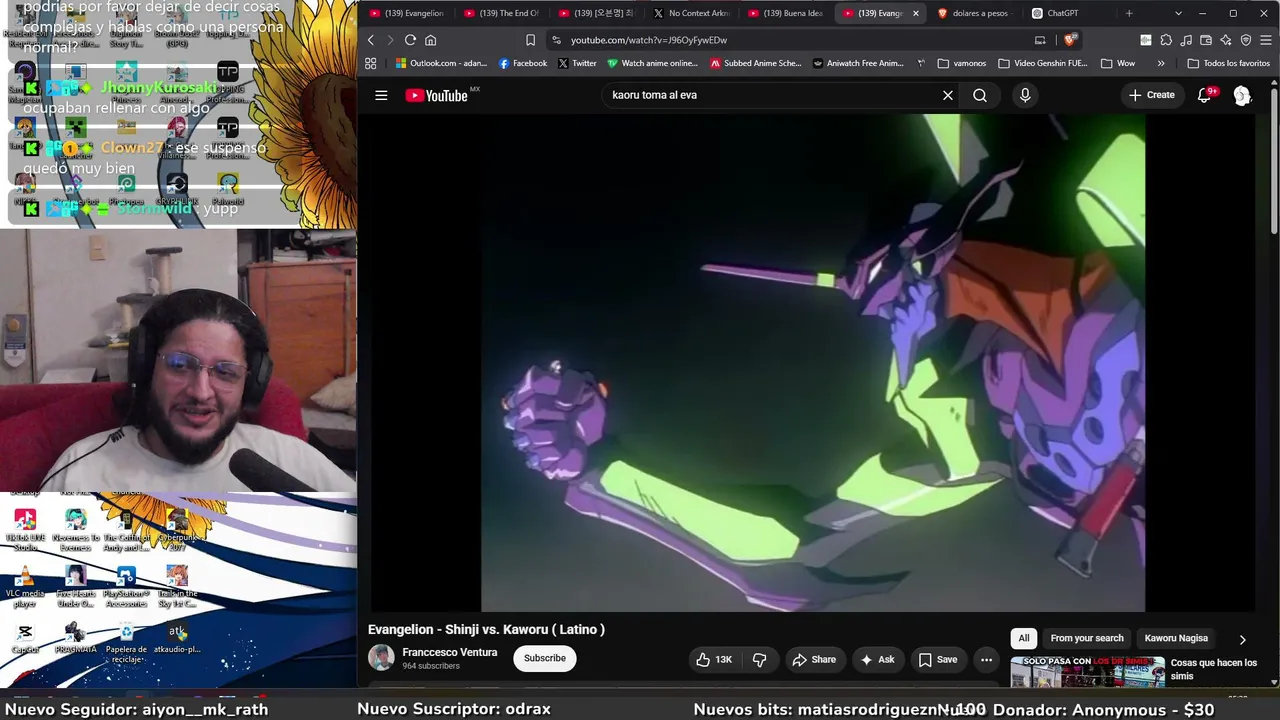Open TikTok LIVE Studio desktop shortcut
The height and width of the screenshot is (720, 1280).
tap(26, 530)
